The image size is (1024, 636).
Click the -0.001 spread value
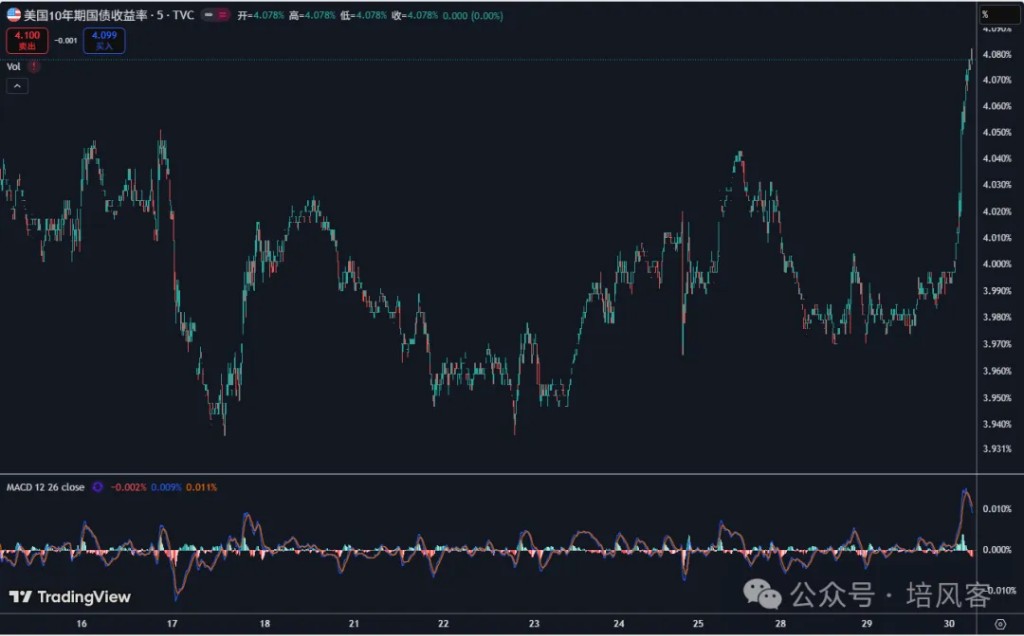tap(65, 40)
